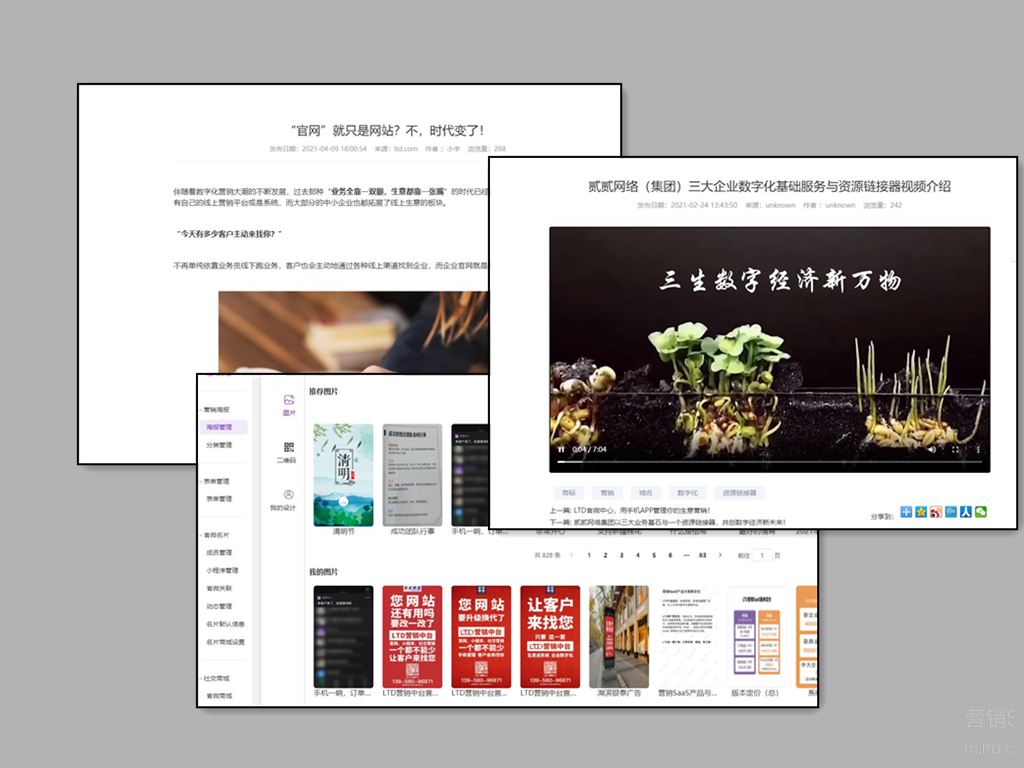
Task: Select 分类管理 in the left menu
Action: coord(219,445)
